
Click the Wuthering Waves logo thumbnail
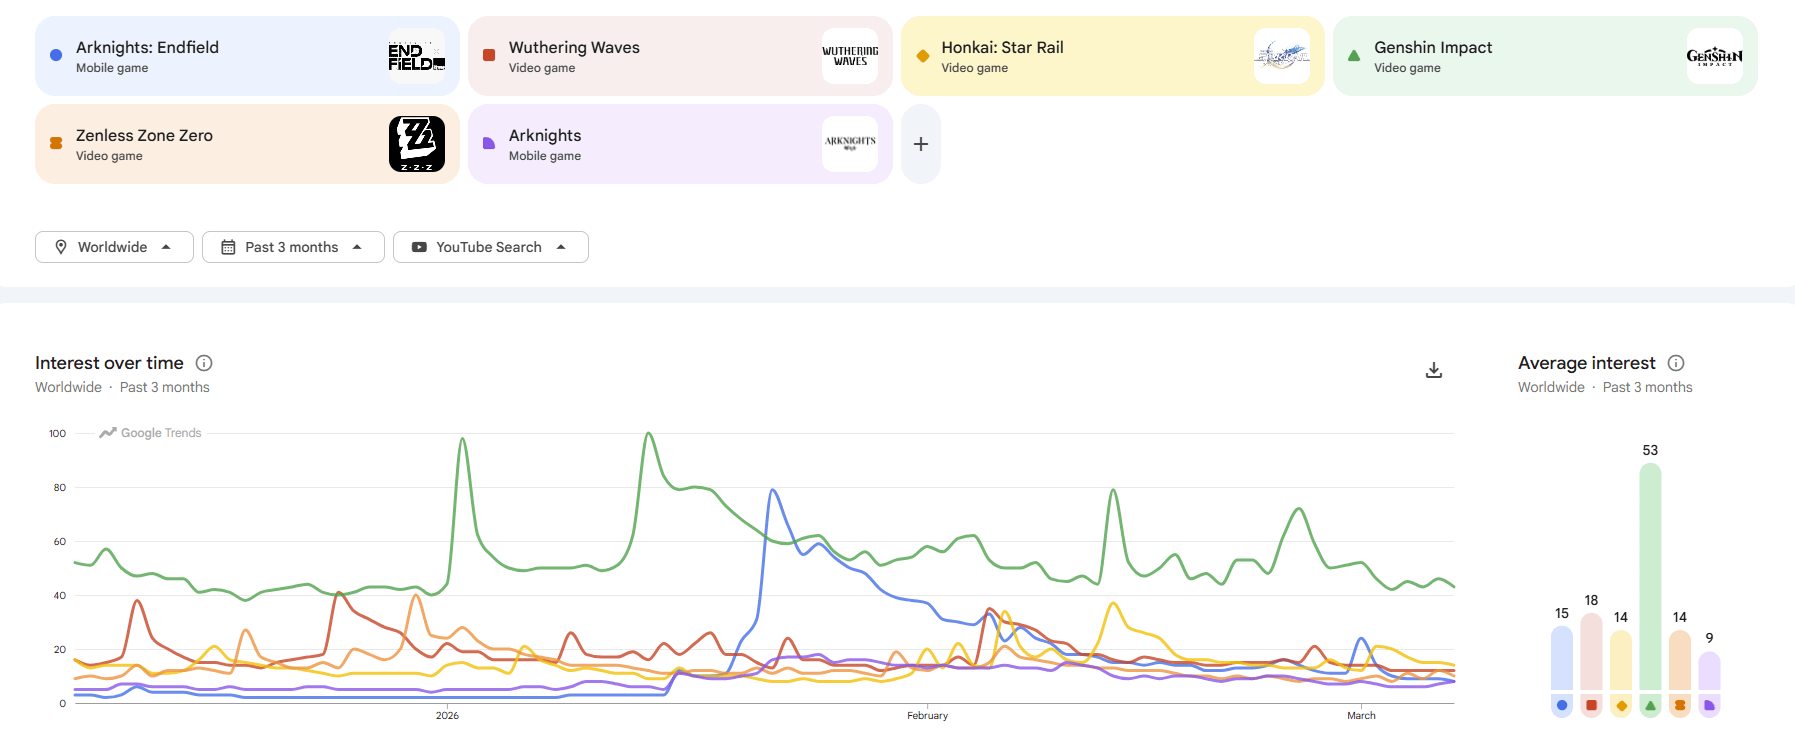point(850,56)
